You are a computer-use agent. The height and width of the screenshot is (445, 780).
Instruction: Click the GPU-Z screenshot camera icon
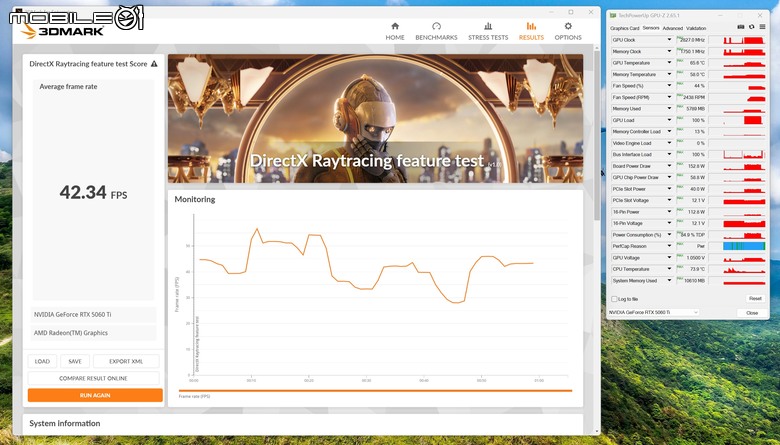[x=741, y=27]
